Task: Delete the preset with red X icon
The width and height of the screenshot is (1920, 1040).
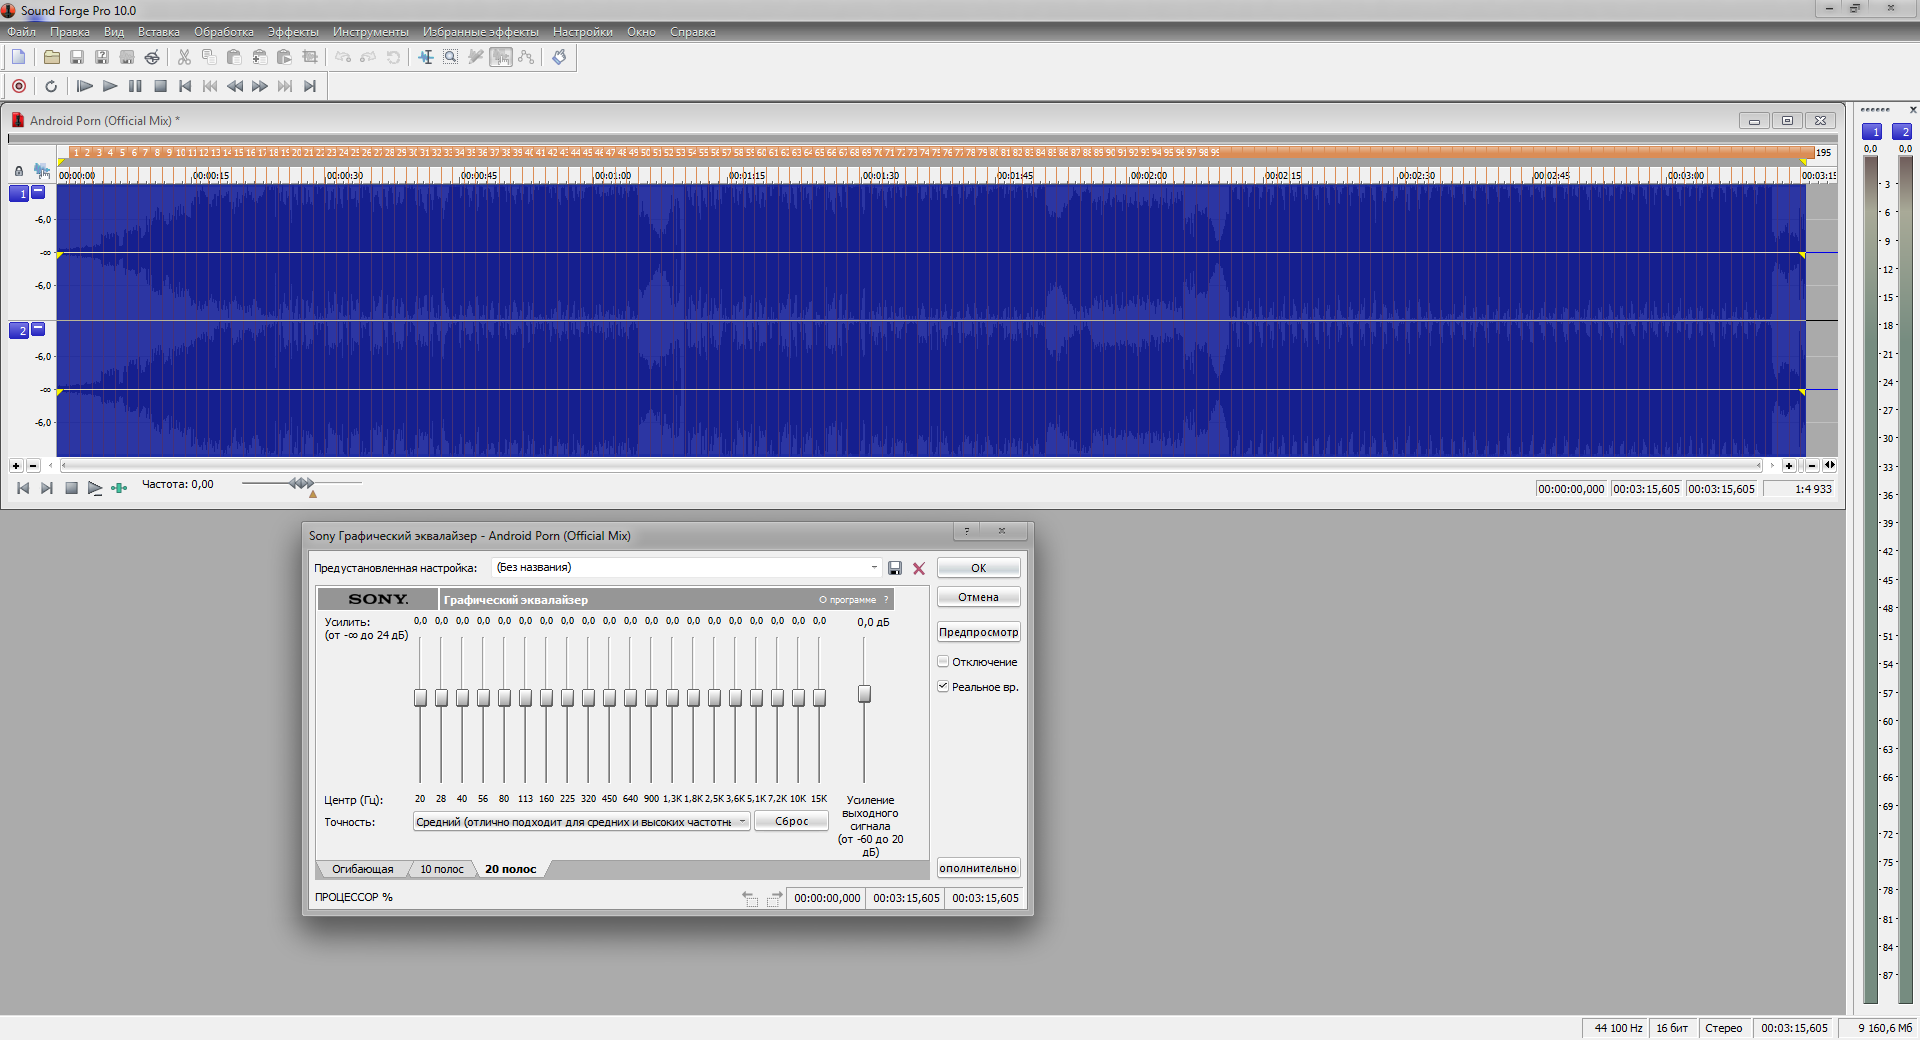Action: click(919, 568)
